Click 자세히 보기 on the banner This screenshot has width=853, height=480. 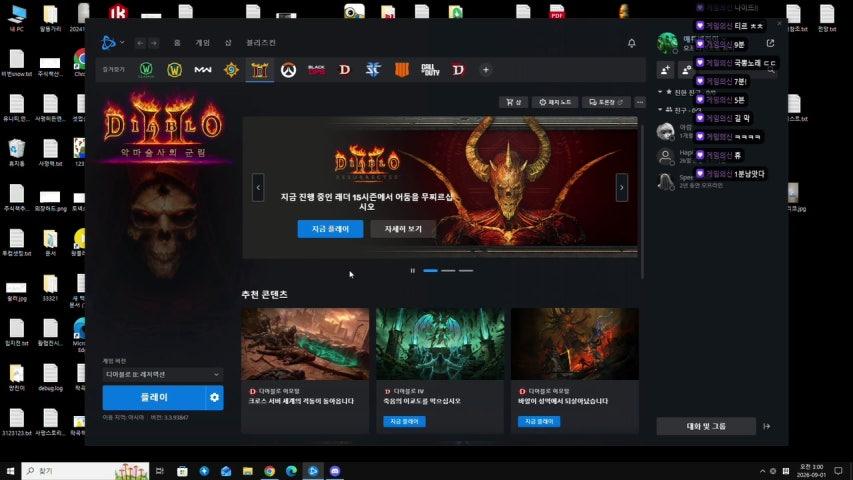403,229
